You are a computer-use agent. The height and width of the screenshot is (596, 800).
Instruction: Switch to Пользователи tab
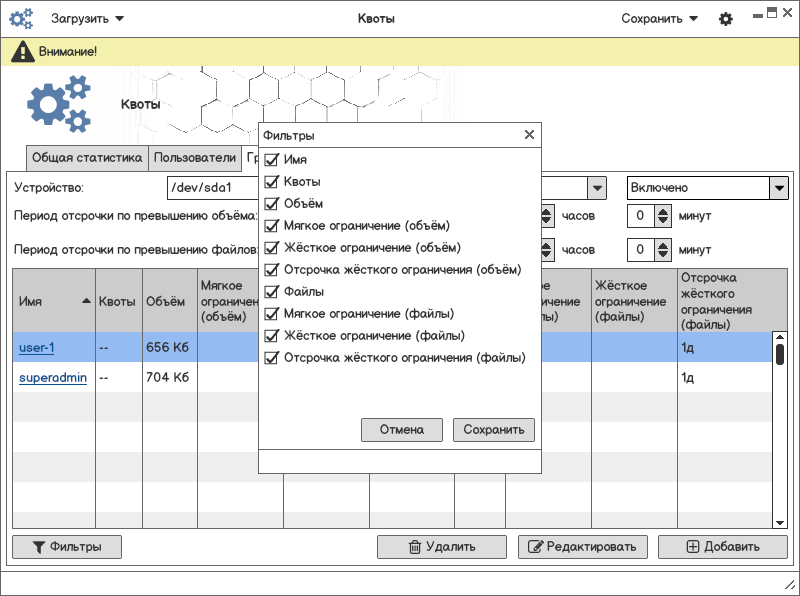coord(195,158)
